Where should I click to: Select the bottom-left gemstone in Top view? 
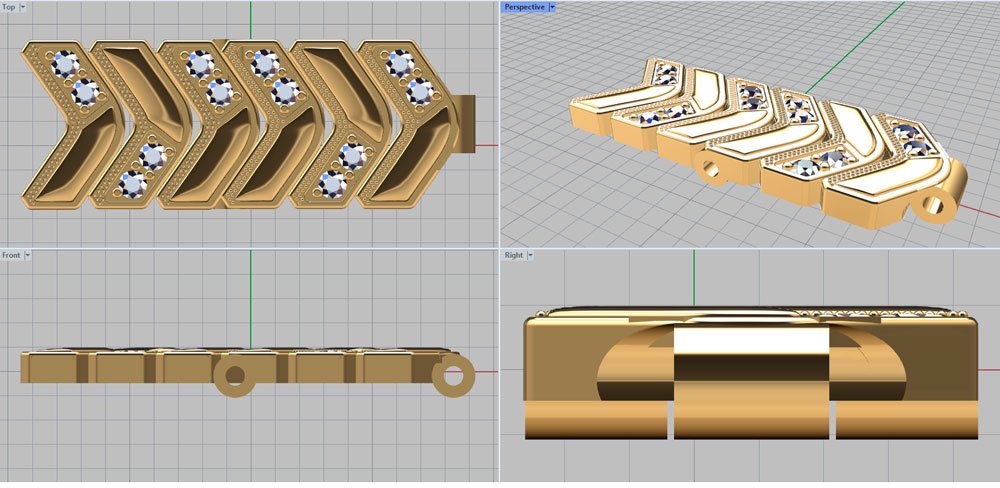click(x=133, y=183)
